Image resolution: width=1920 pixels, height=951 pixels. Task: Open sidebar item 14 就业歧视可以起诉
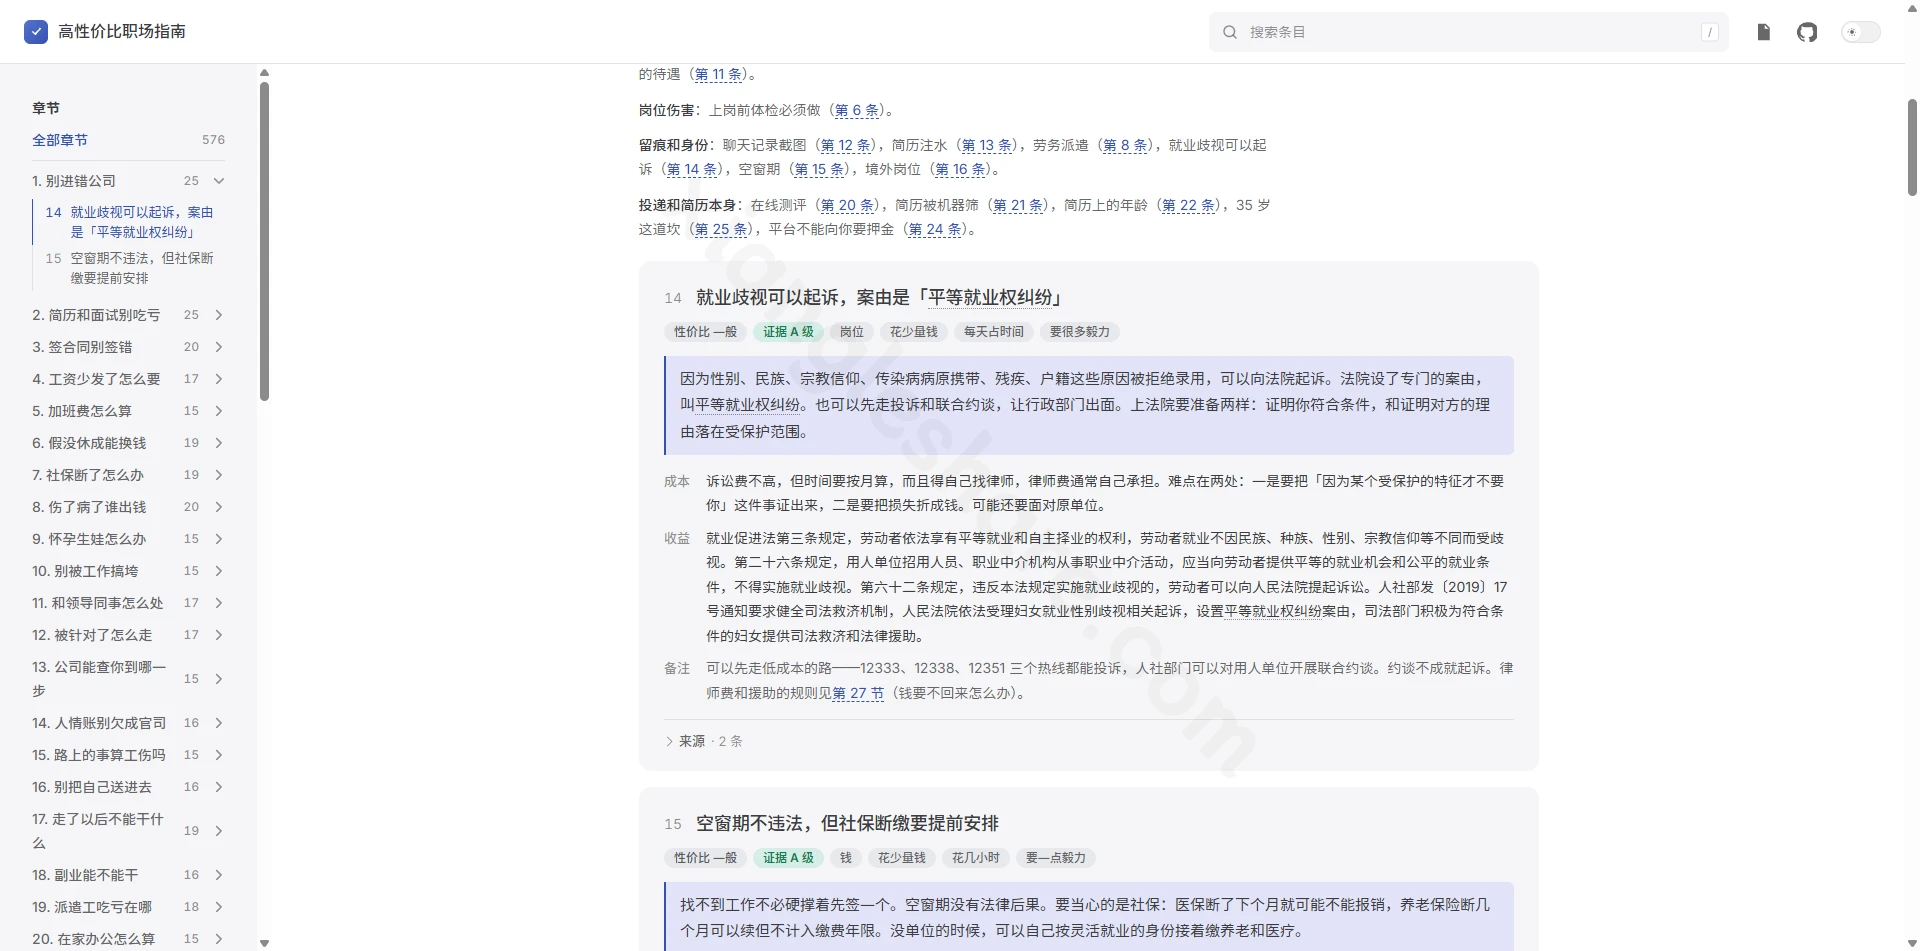pyautogui.click(x=129, y=222)
